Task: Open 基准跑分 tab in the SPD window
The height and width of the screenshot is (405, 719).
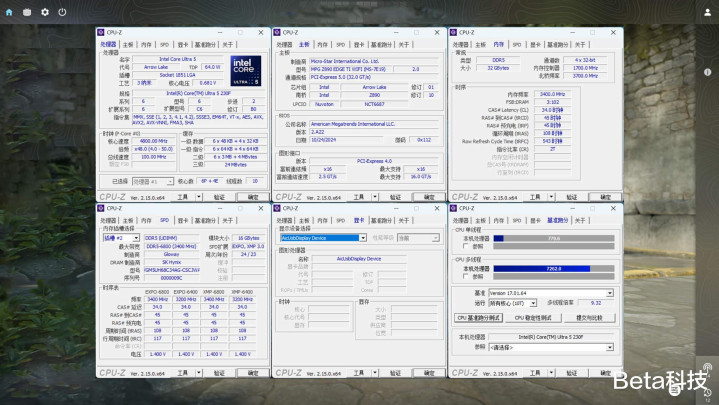Action: click(205, 221)
